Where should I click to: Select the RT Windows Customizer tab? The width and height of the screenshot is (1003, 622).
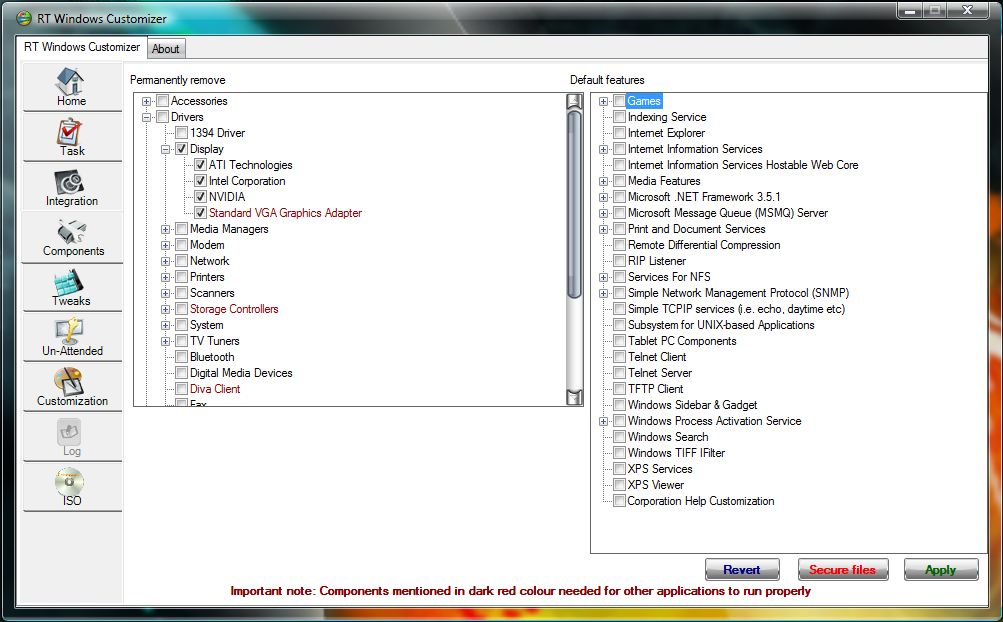tap(82, 47)
